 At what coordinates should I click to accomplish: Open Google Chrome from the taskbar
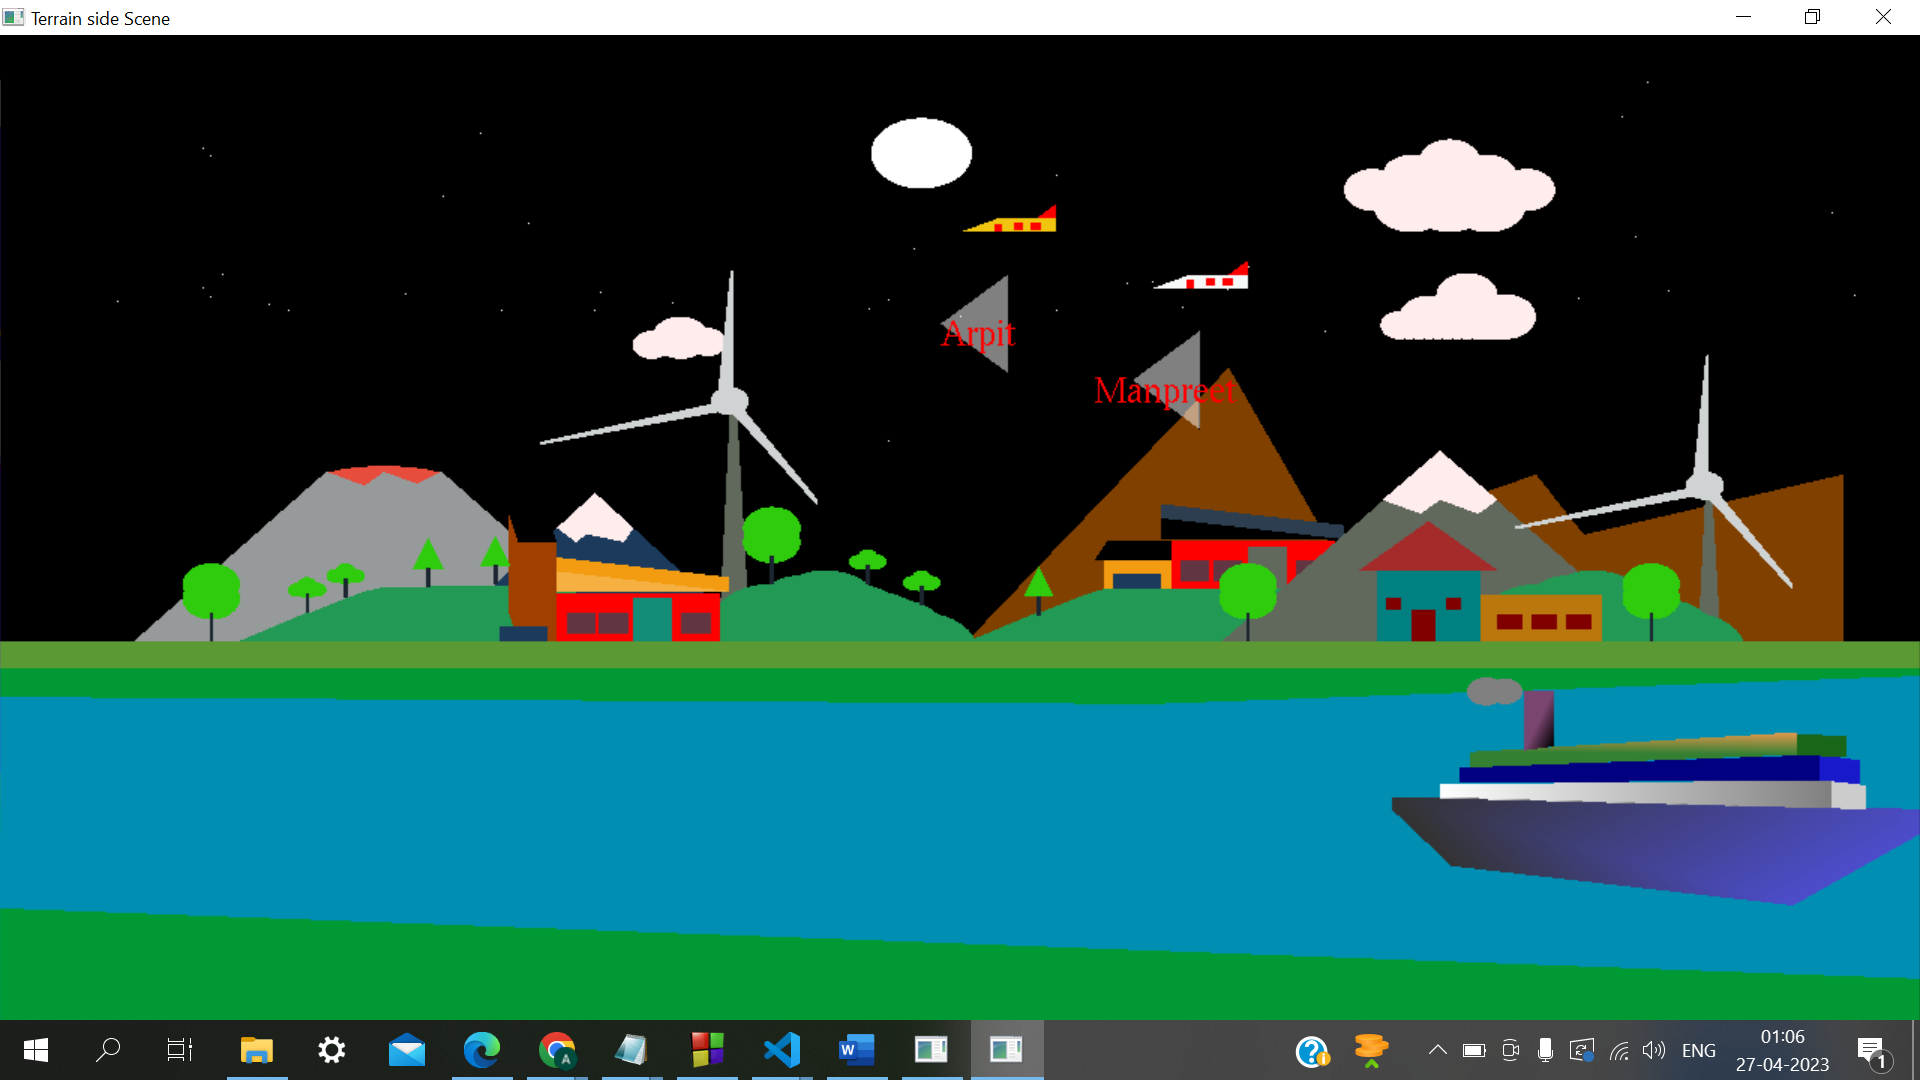[x=557, y=1050]
